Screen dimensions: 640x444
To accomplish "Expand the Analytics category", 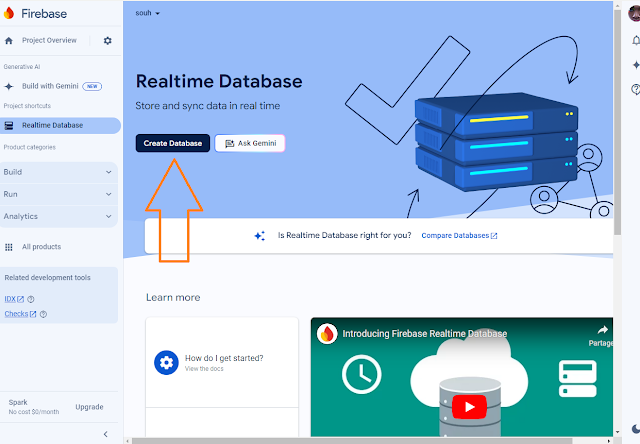I will coord(58,216).
